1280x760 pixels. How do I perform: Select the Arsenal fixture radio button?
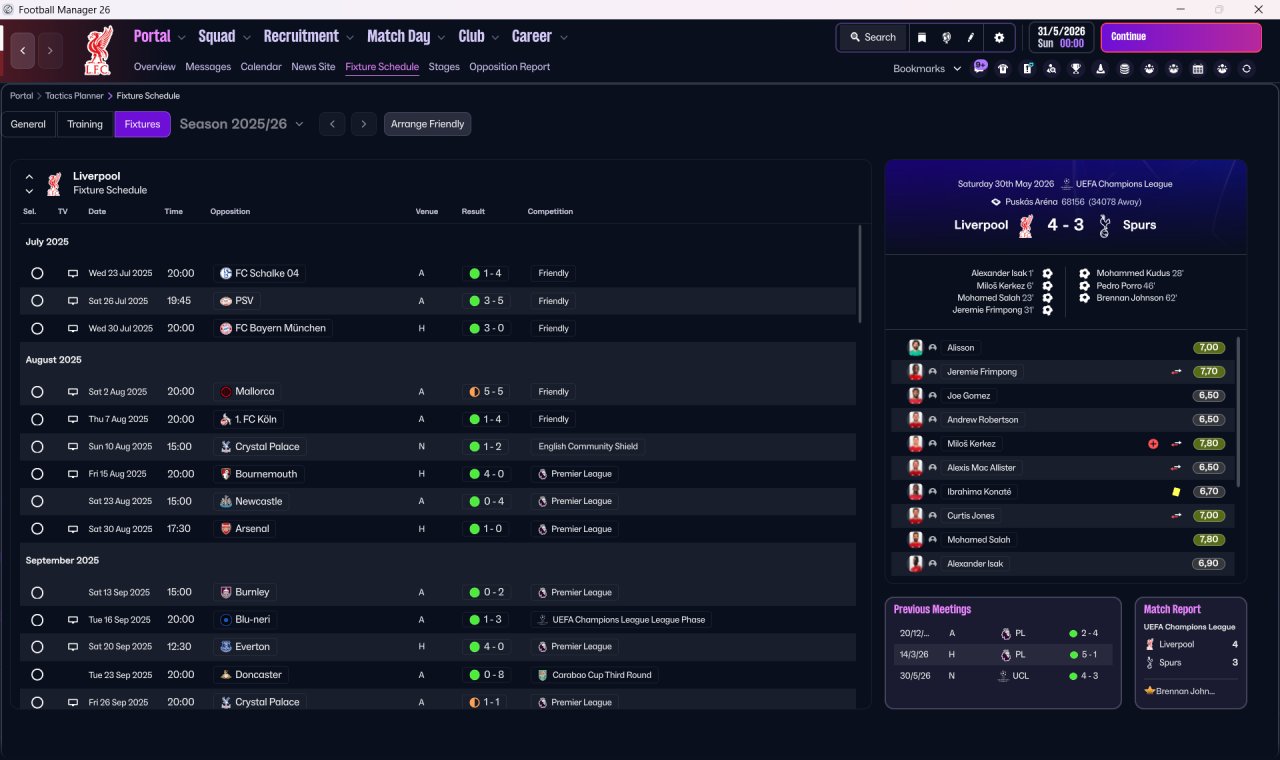[37, 529]
